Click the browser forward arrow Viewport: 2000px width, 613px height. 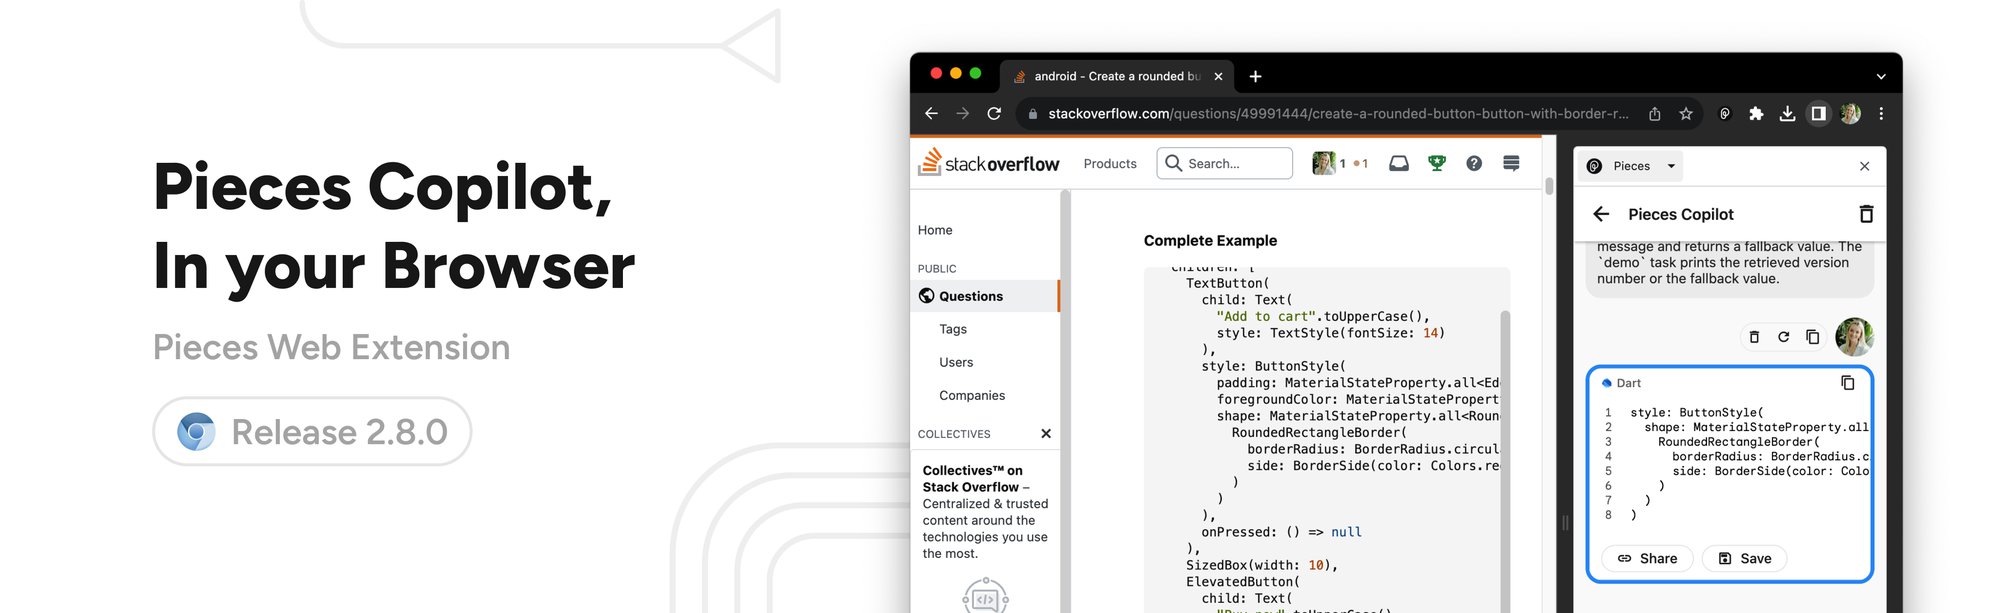[x=962, y=114]
